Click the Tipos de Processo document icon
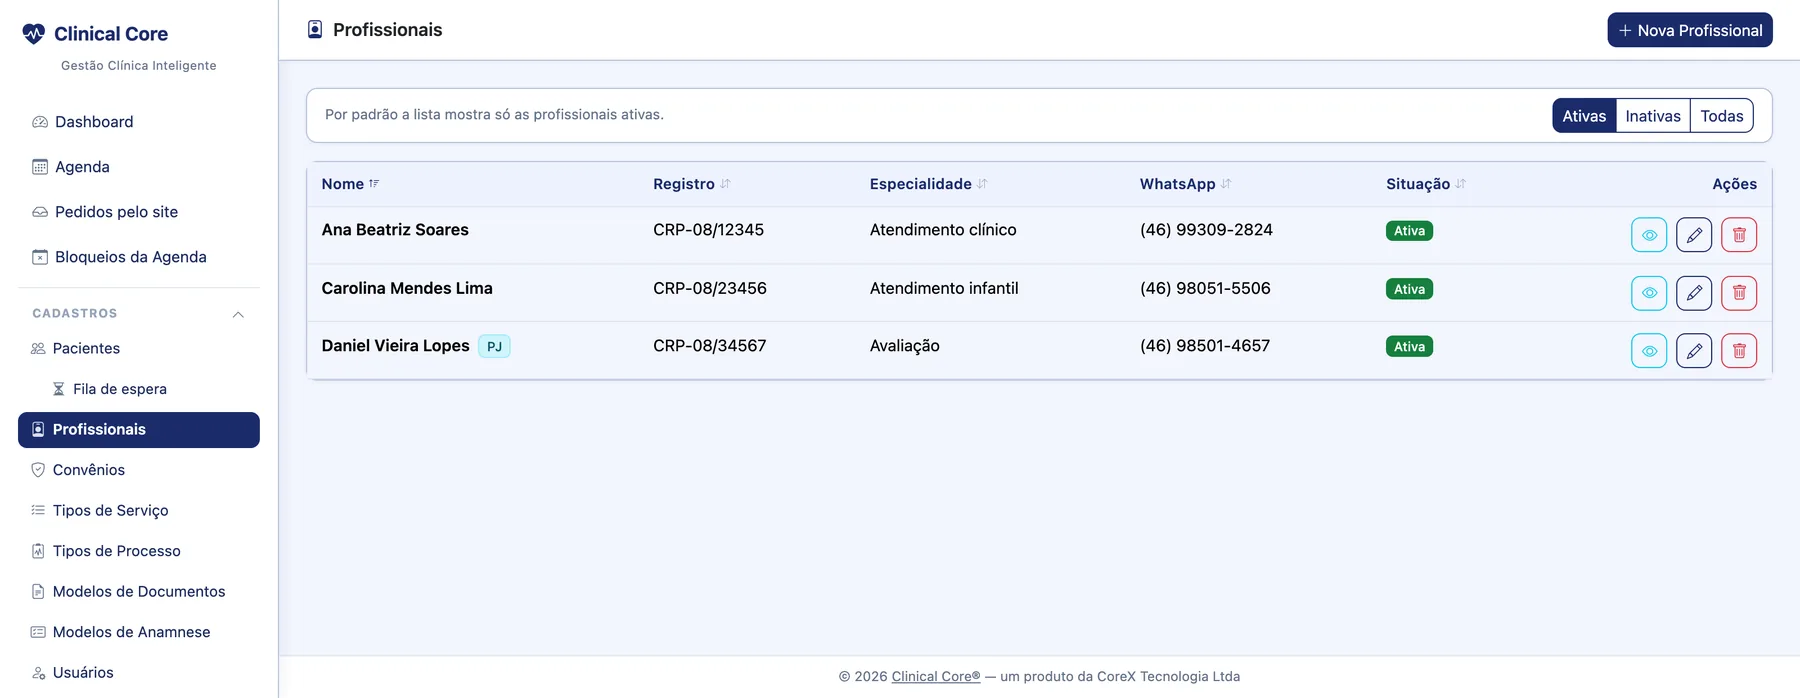Screen dimensions: 1800x698 tap(38, 551)
